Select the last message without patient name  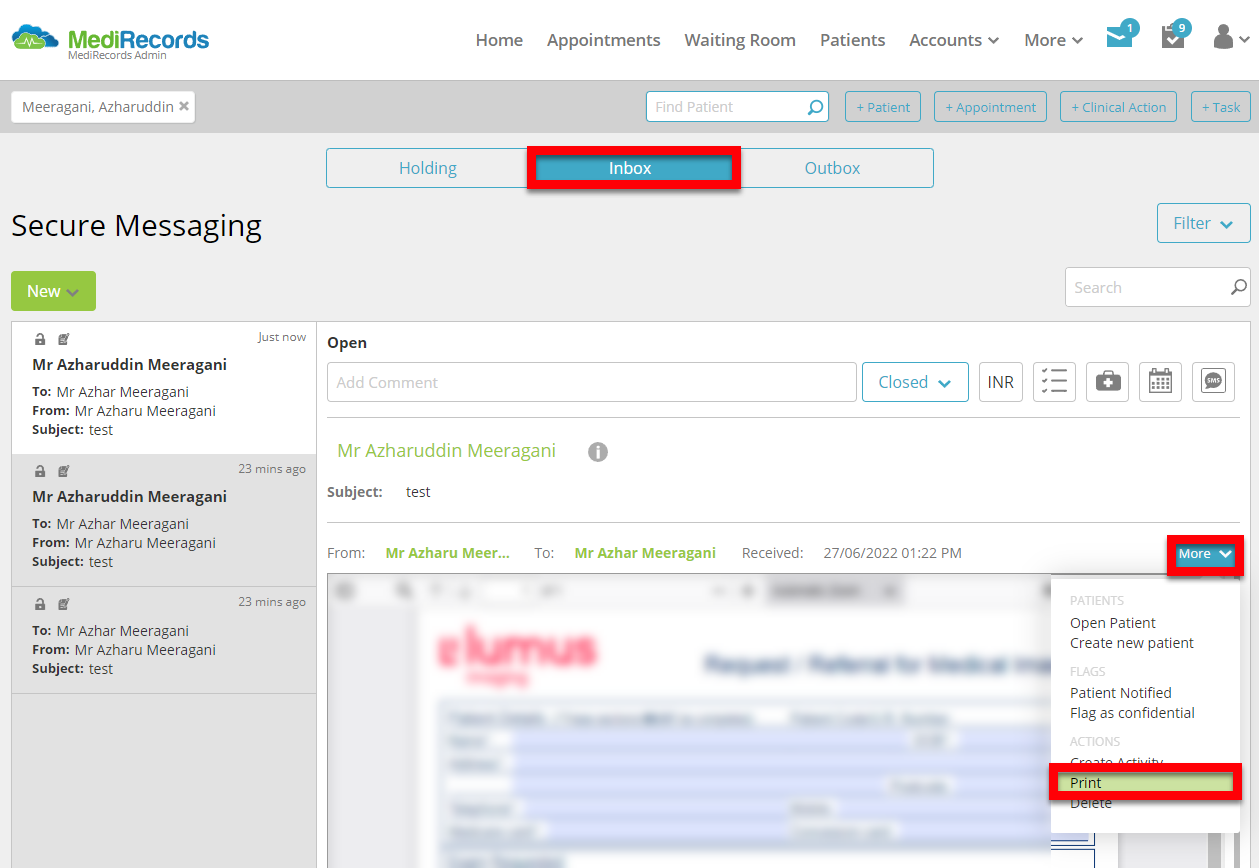tap(164, 640)
